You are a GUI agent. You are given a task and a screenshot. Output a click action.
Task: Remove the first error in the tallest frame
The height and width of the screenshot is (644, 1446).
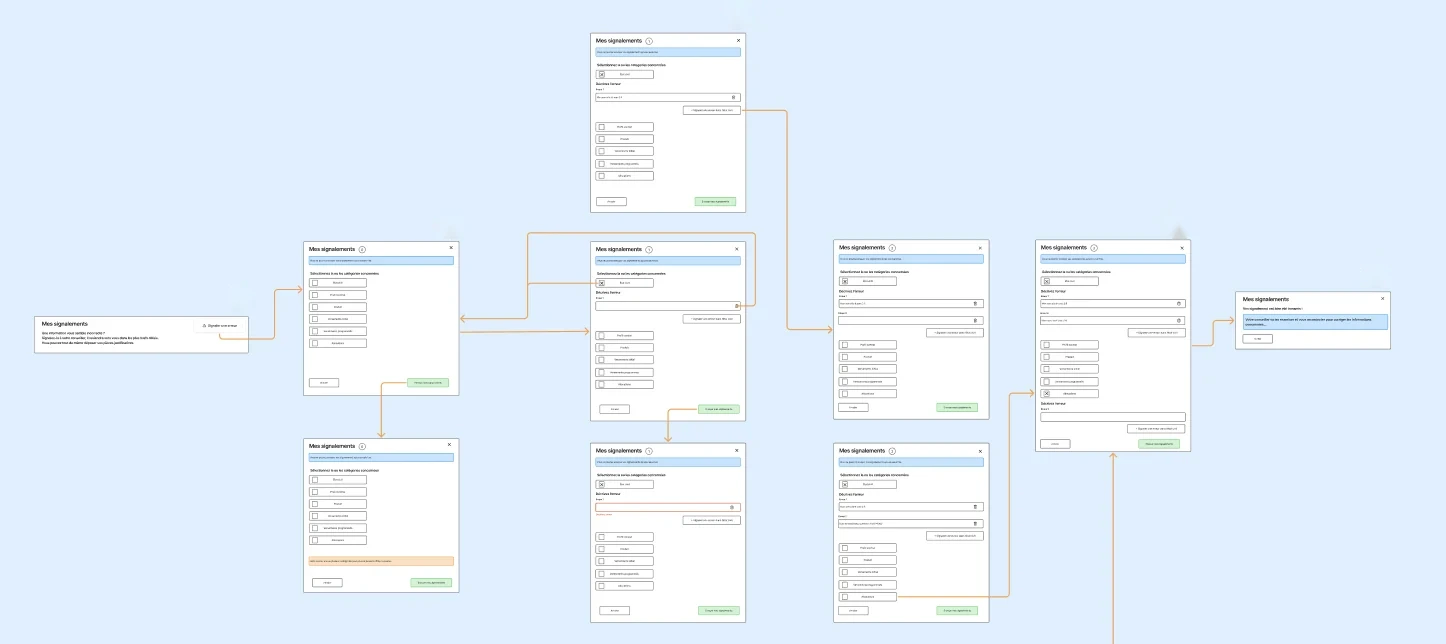[x=1179, y=303]
